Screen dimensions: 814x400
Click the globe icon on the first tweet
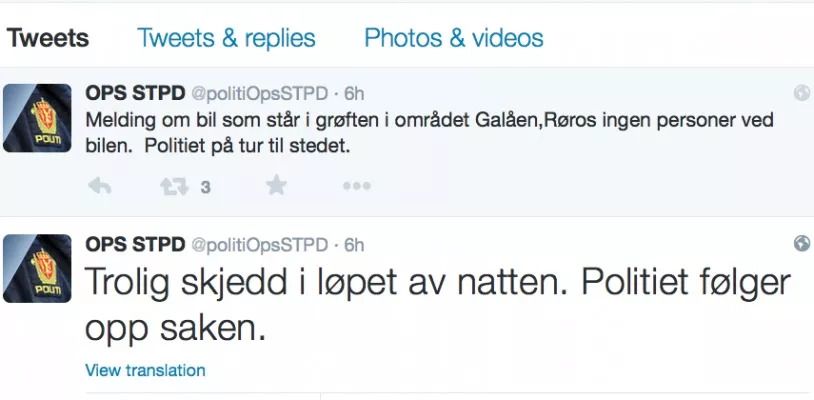tap(801, 93)
